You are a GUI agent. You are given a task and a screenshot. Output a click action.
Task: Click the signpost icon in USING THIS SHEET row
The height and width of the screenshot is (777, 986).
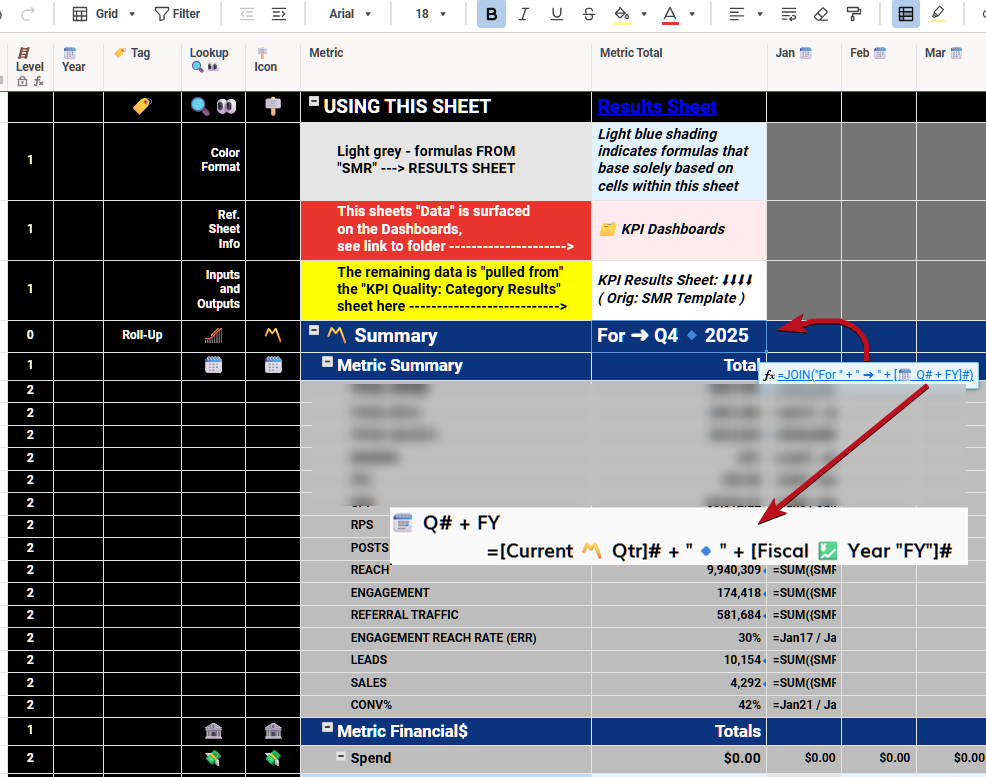[x=273, y=106]
